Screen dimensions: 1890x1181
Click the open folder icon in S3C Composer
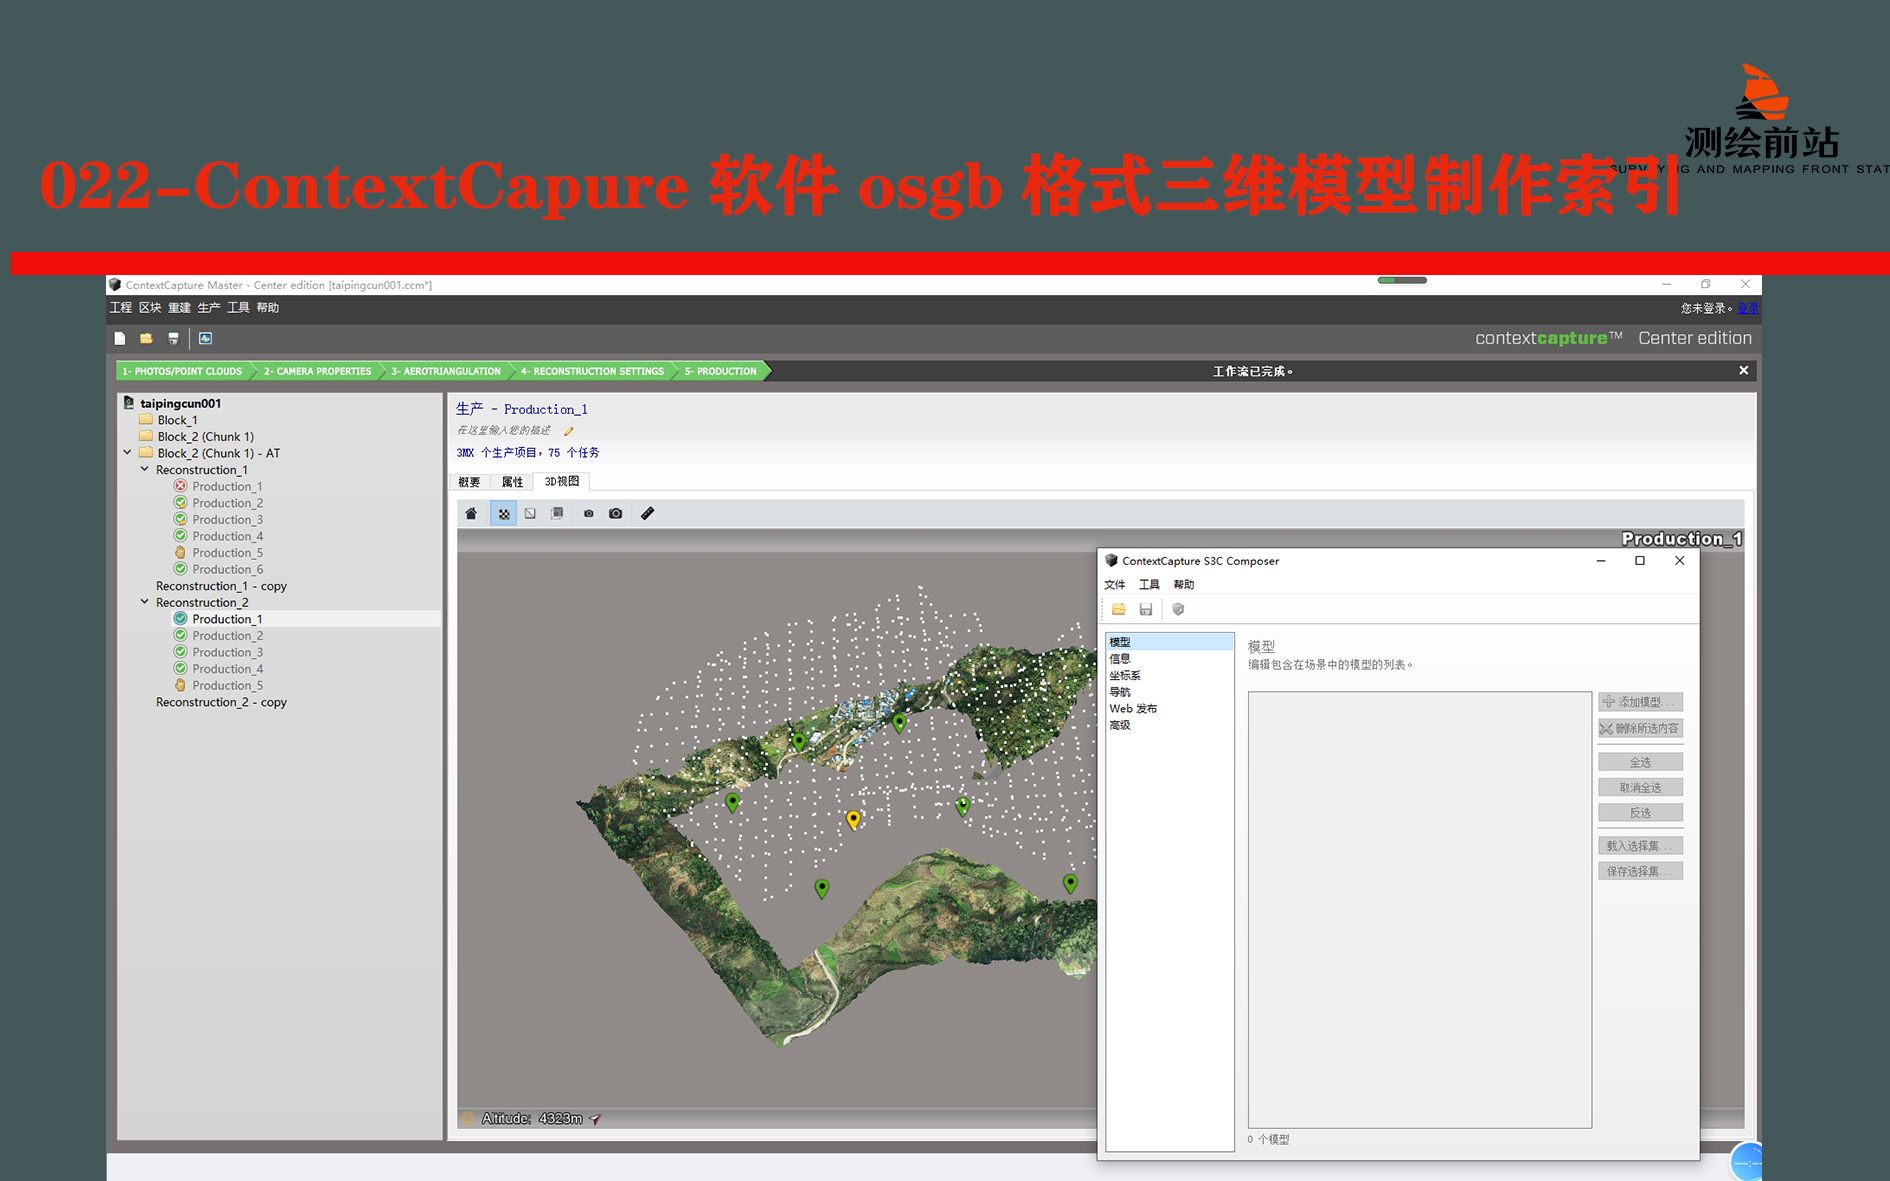point(1118,610)
